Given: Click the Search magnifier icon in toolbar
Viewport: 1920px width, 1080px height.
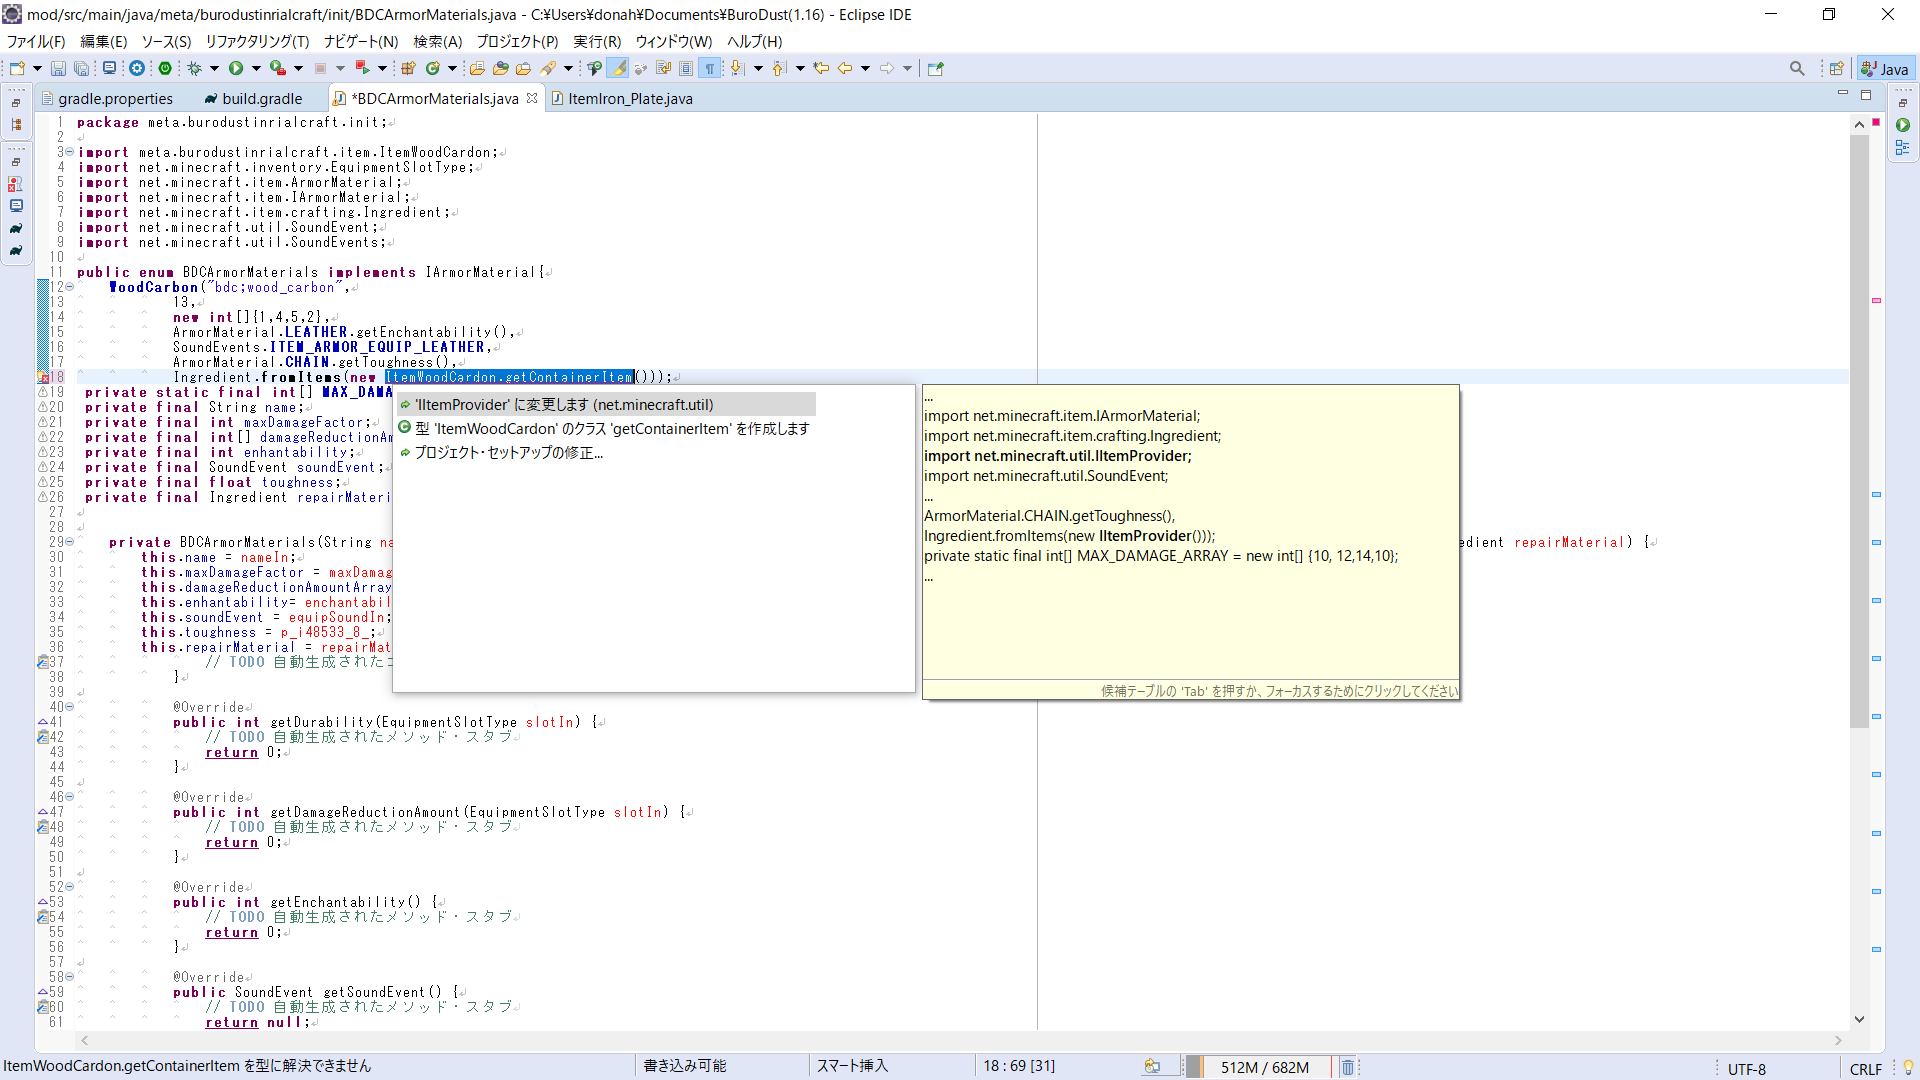Looking at the screenshot, I should click(1797, 69).
